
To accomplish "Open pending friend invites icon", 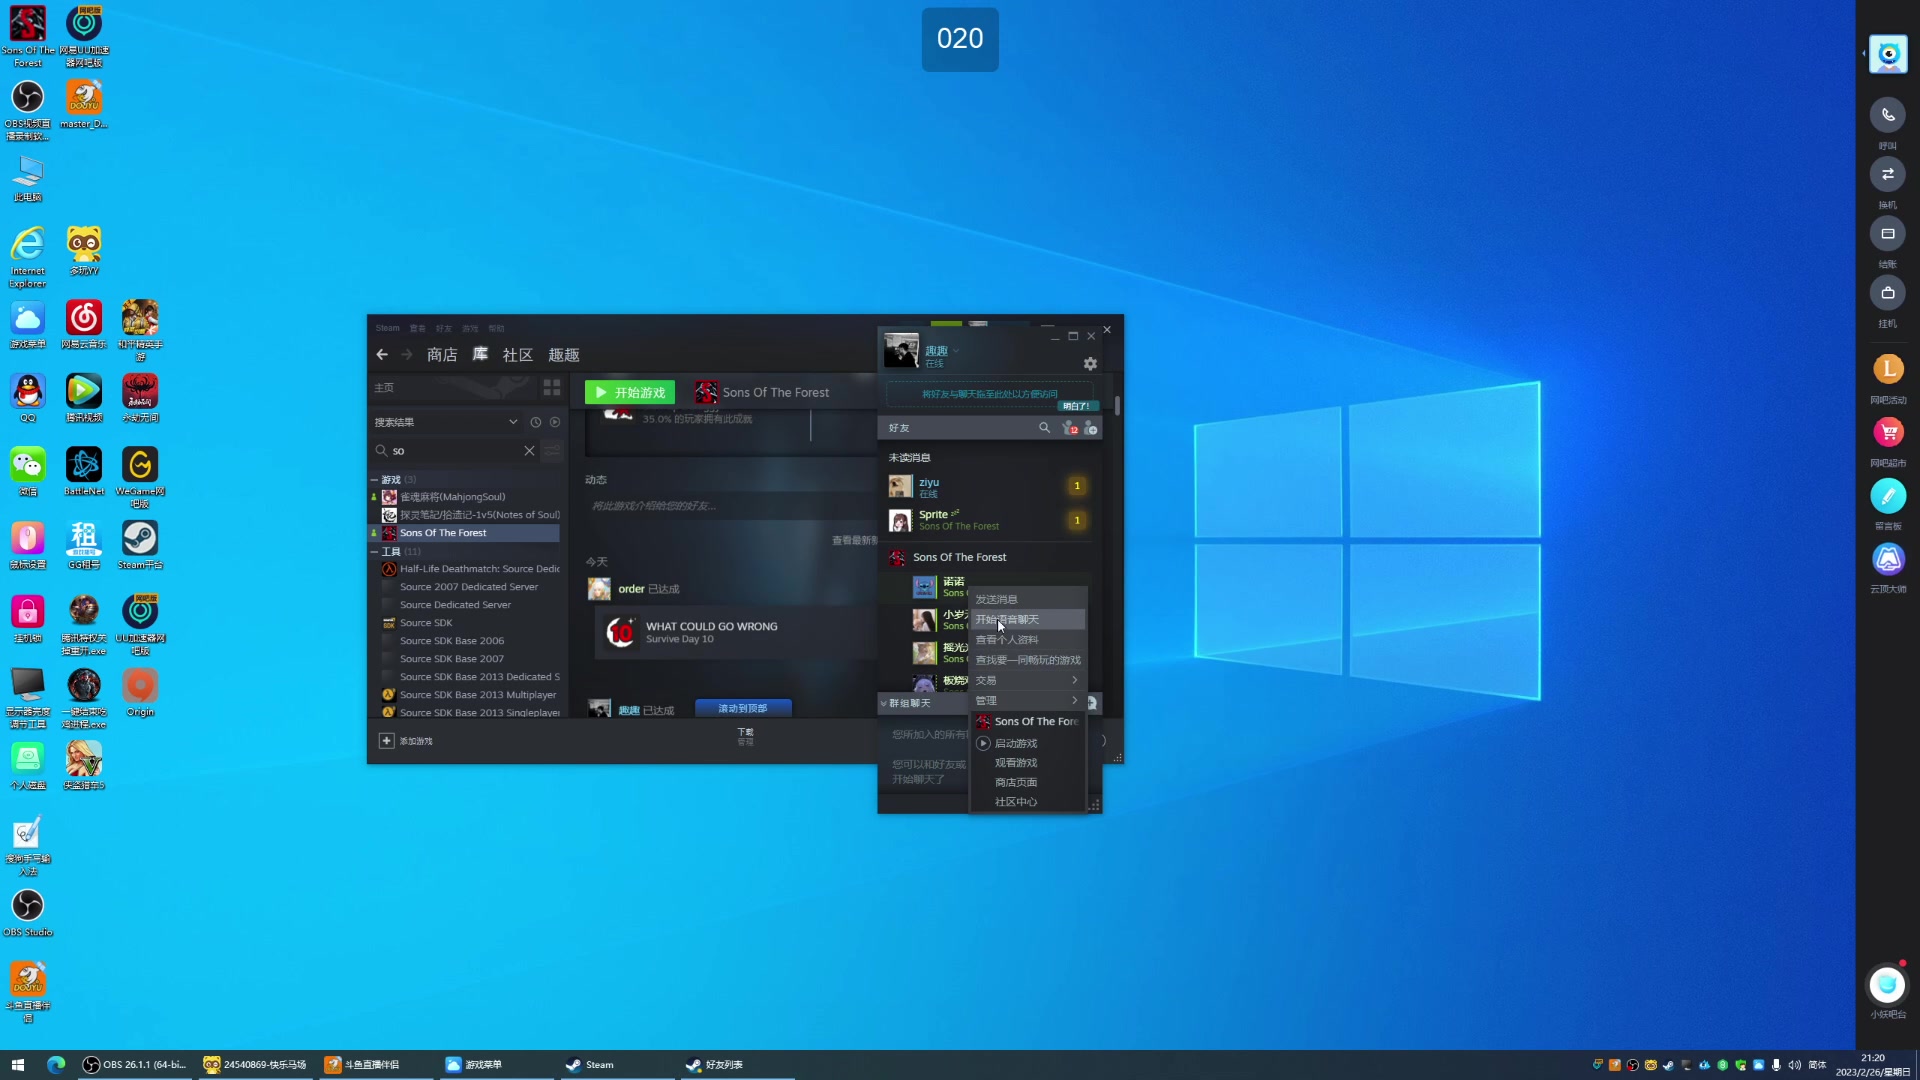I will [x=1070, y=428].
